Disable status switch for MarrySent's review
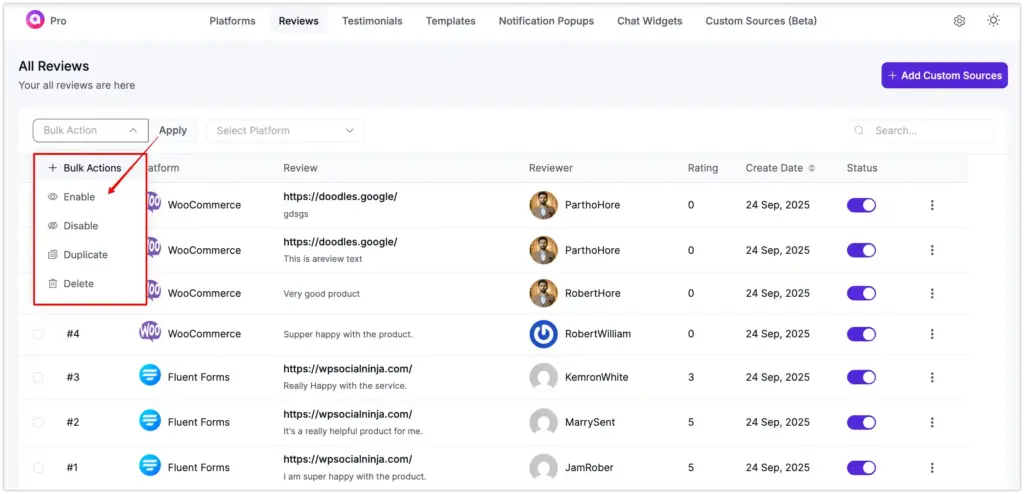The width and height of the screenshot is (1024, 494). click(x=861, y=422)
